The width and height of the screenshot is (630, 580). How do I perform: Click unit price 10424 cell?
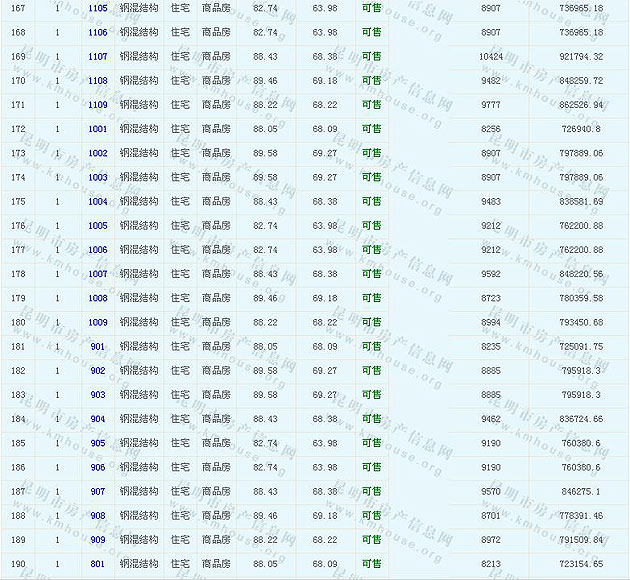click(x=491, y=56)
